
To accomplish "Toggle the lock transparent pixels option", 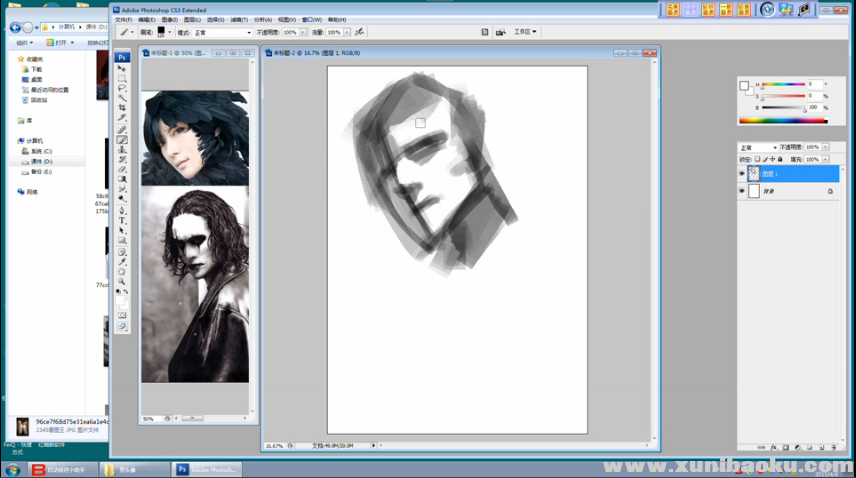I will point(757,159).
